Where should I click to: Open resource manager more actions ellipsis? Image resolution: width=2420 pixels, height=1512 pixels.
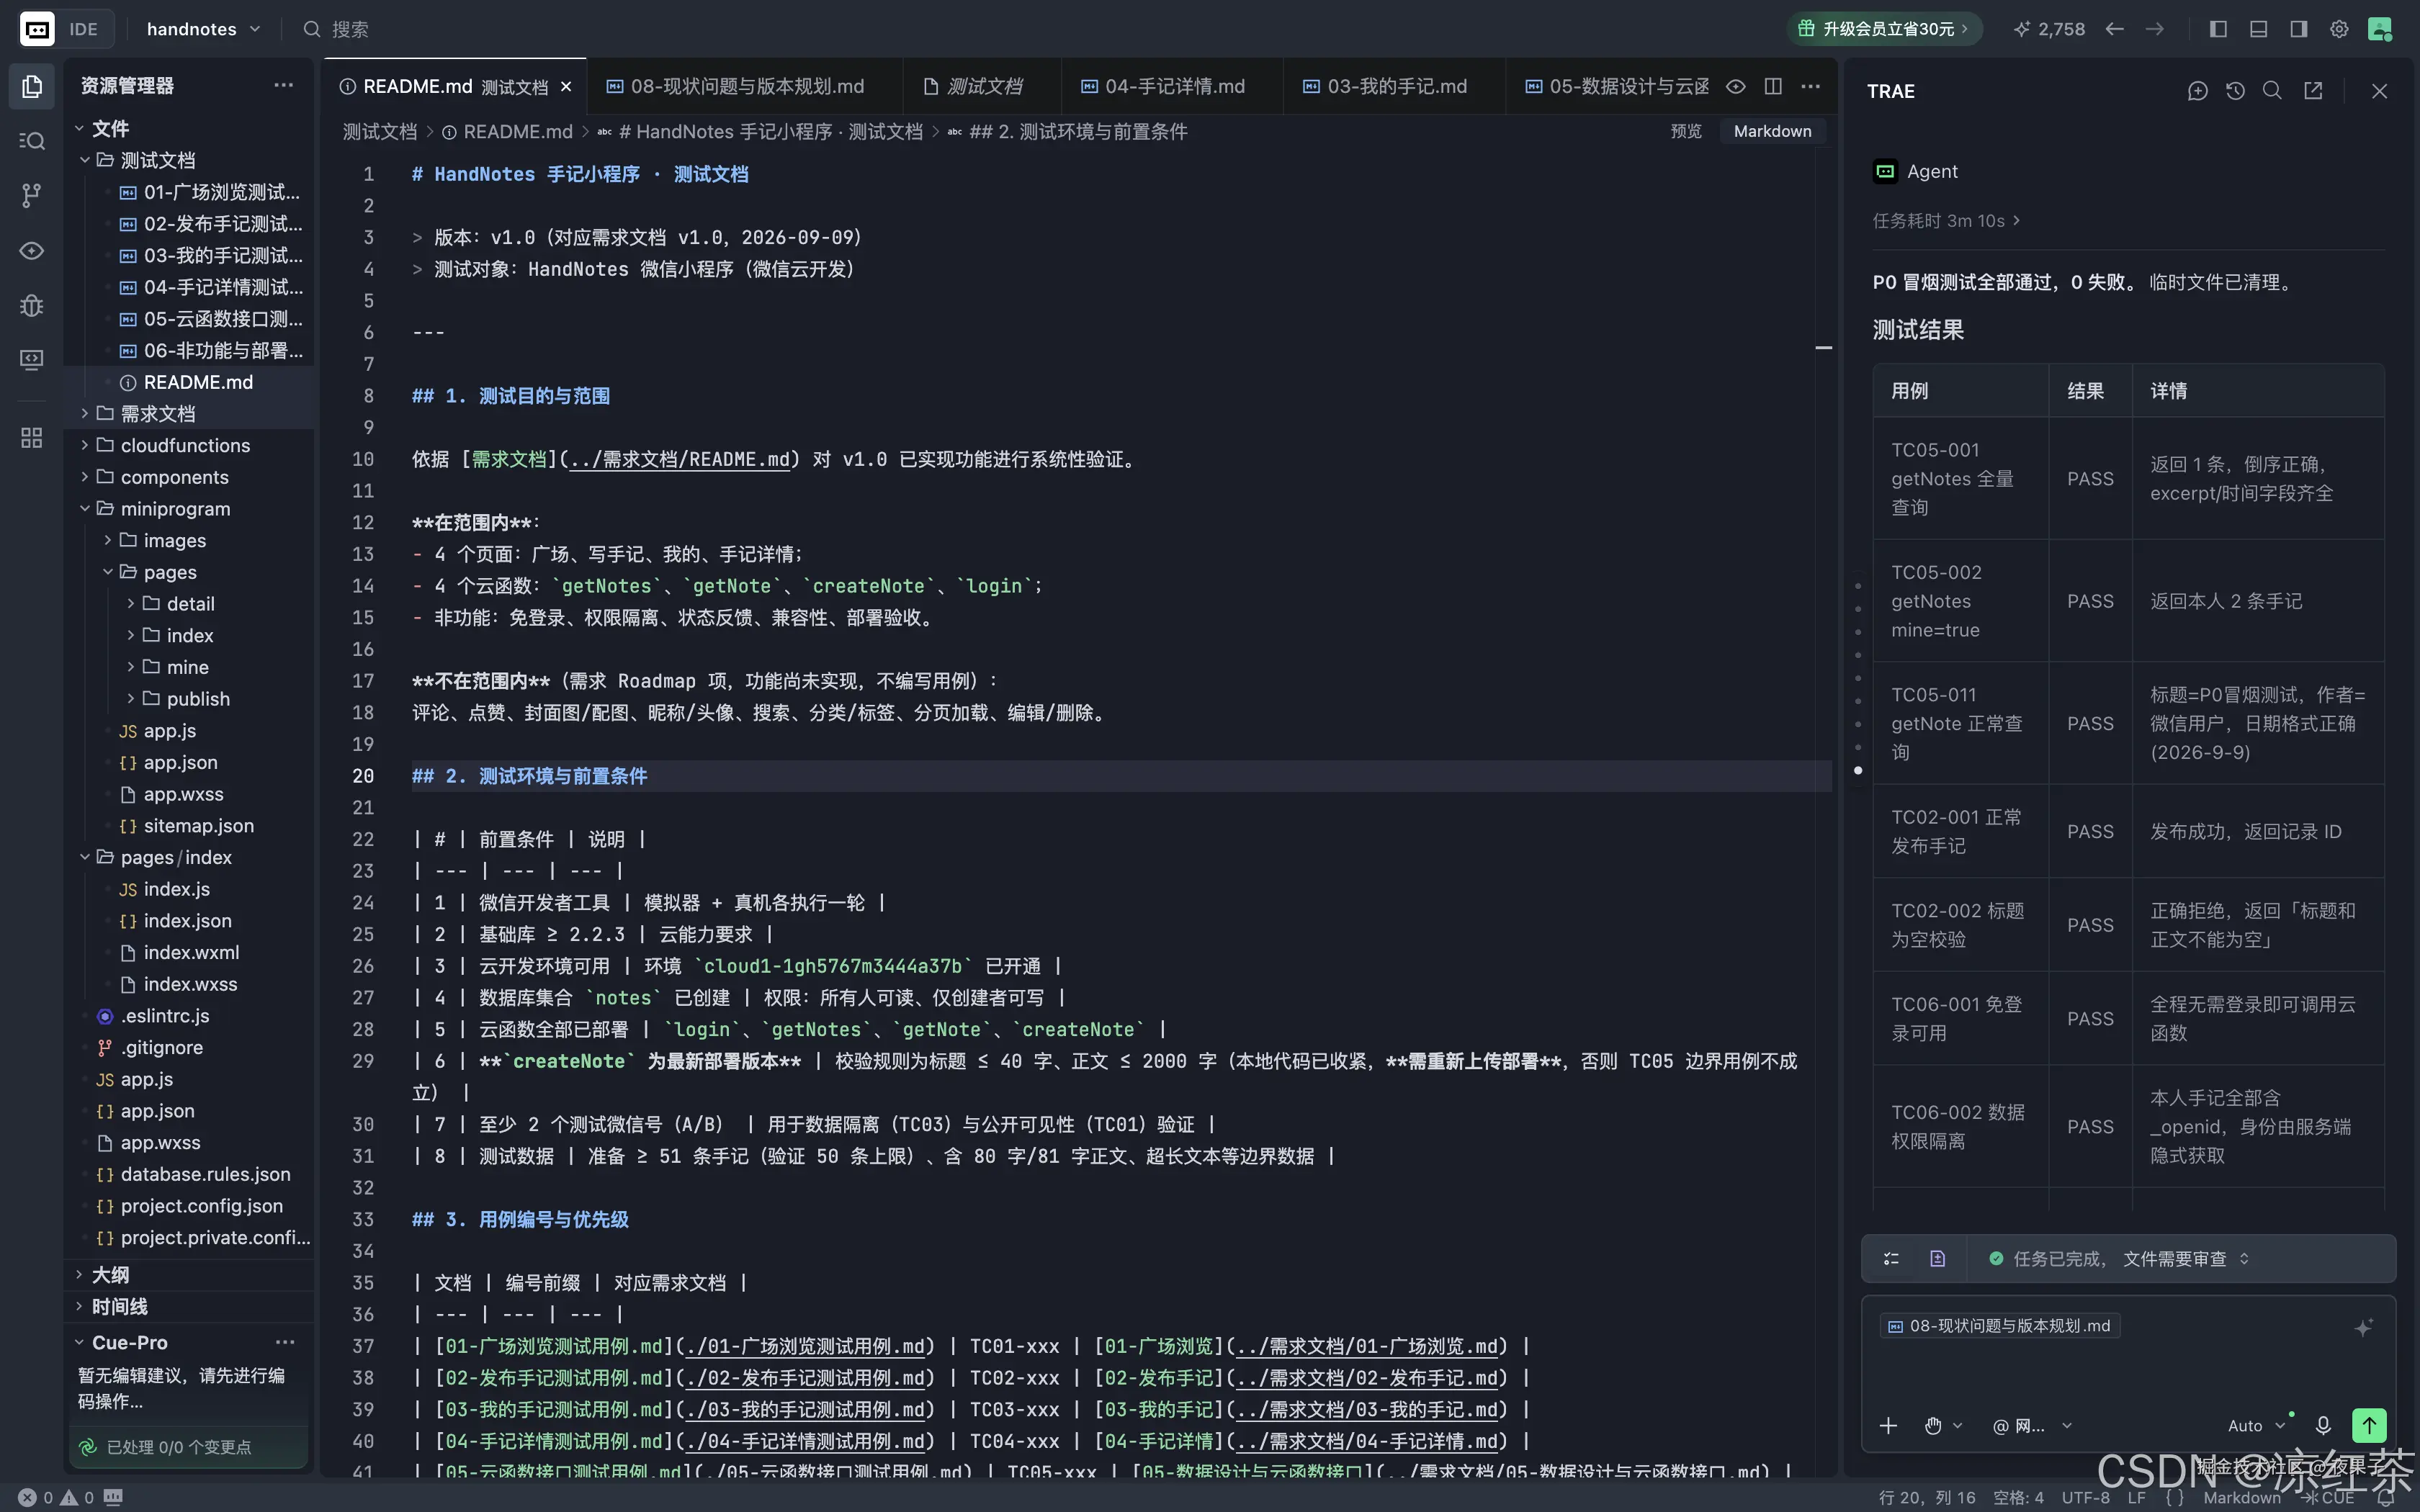pos(284,86)
